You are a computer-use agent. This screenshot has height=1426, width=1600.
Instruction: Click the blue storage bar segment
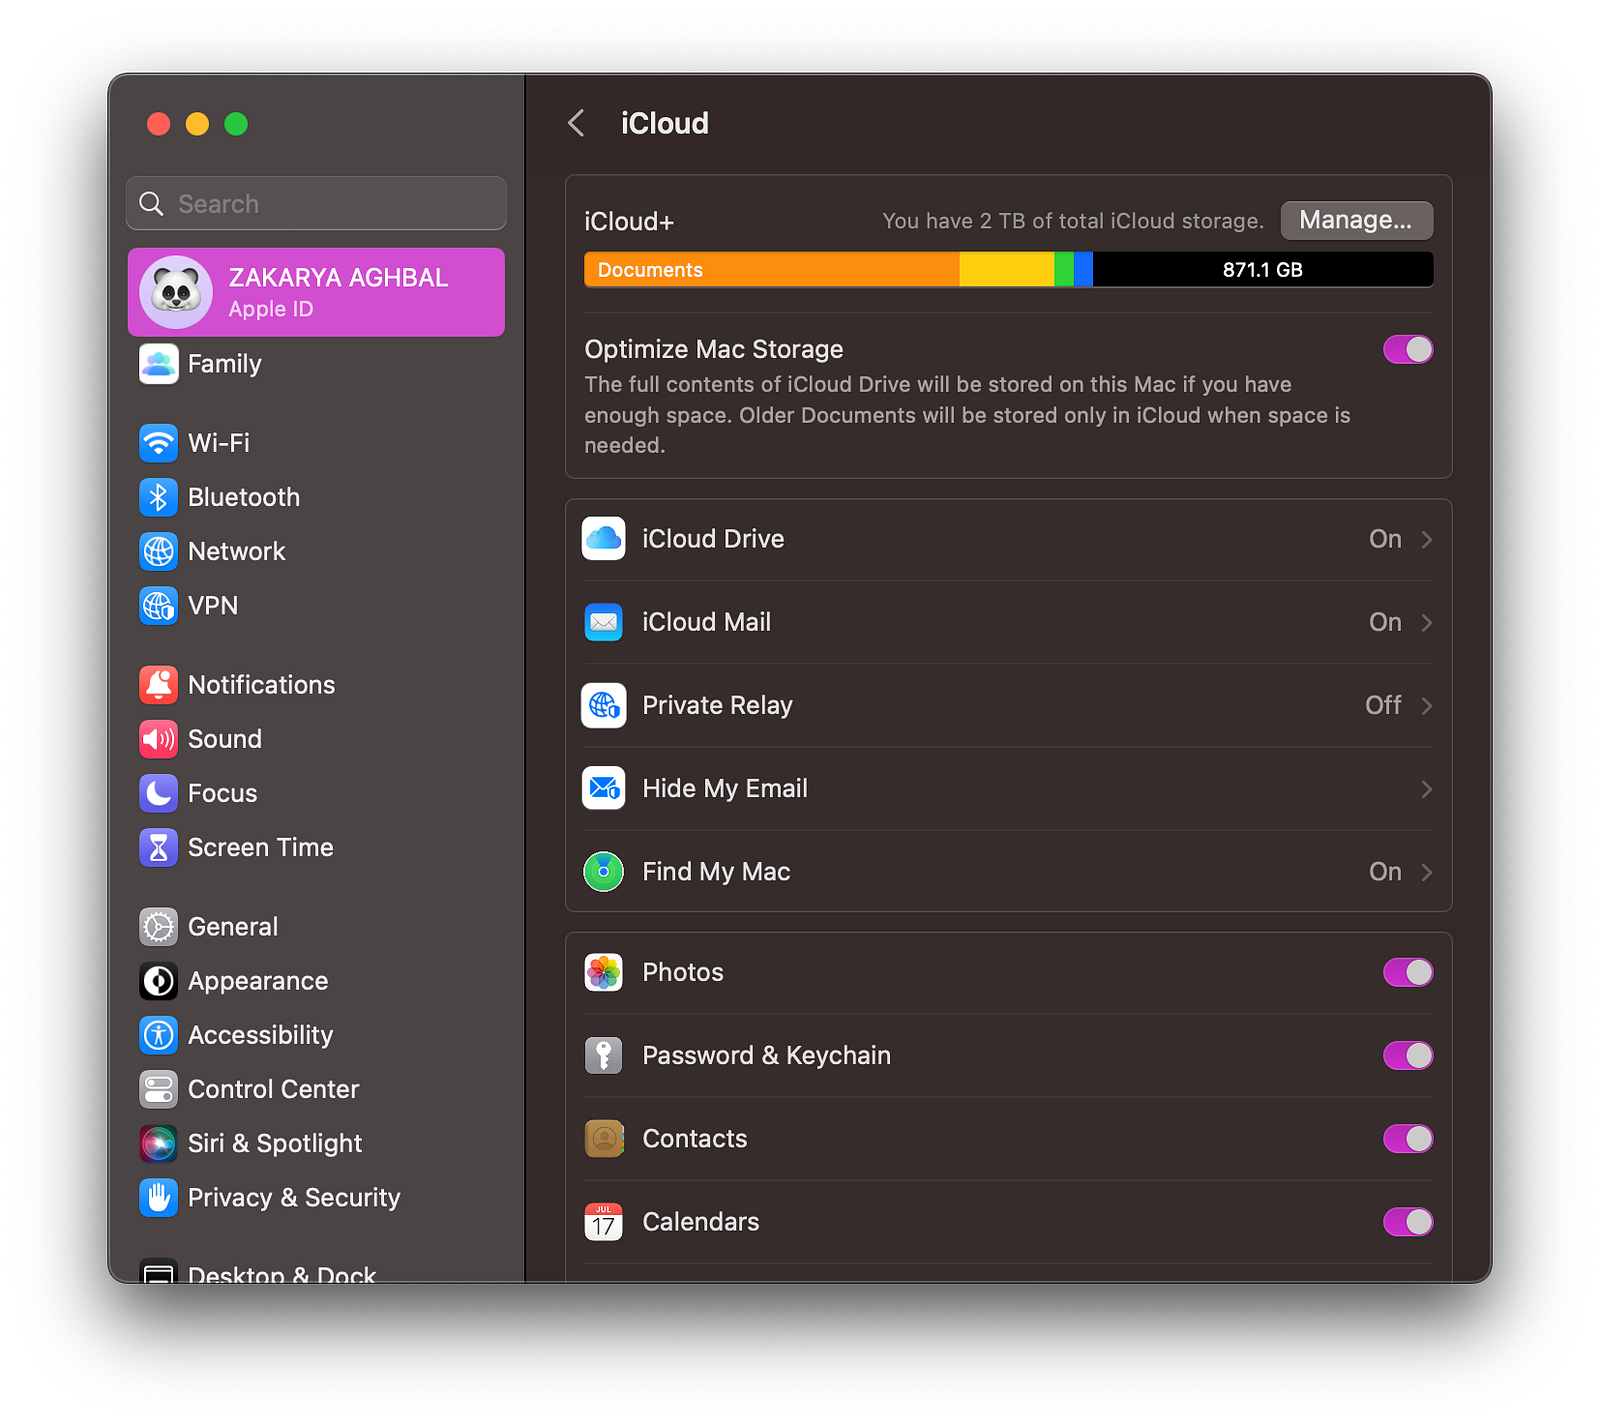point(1083,270)
